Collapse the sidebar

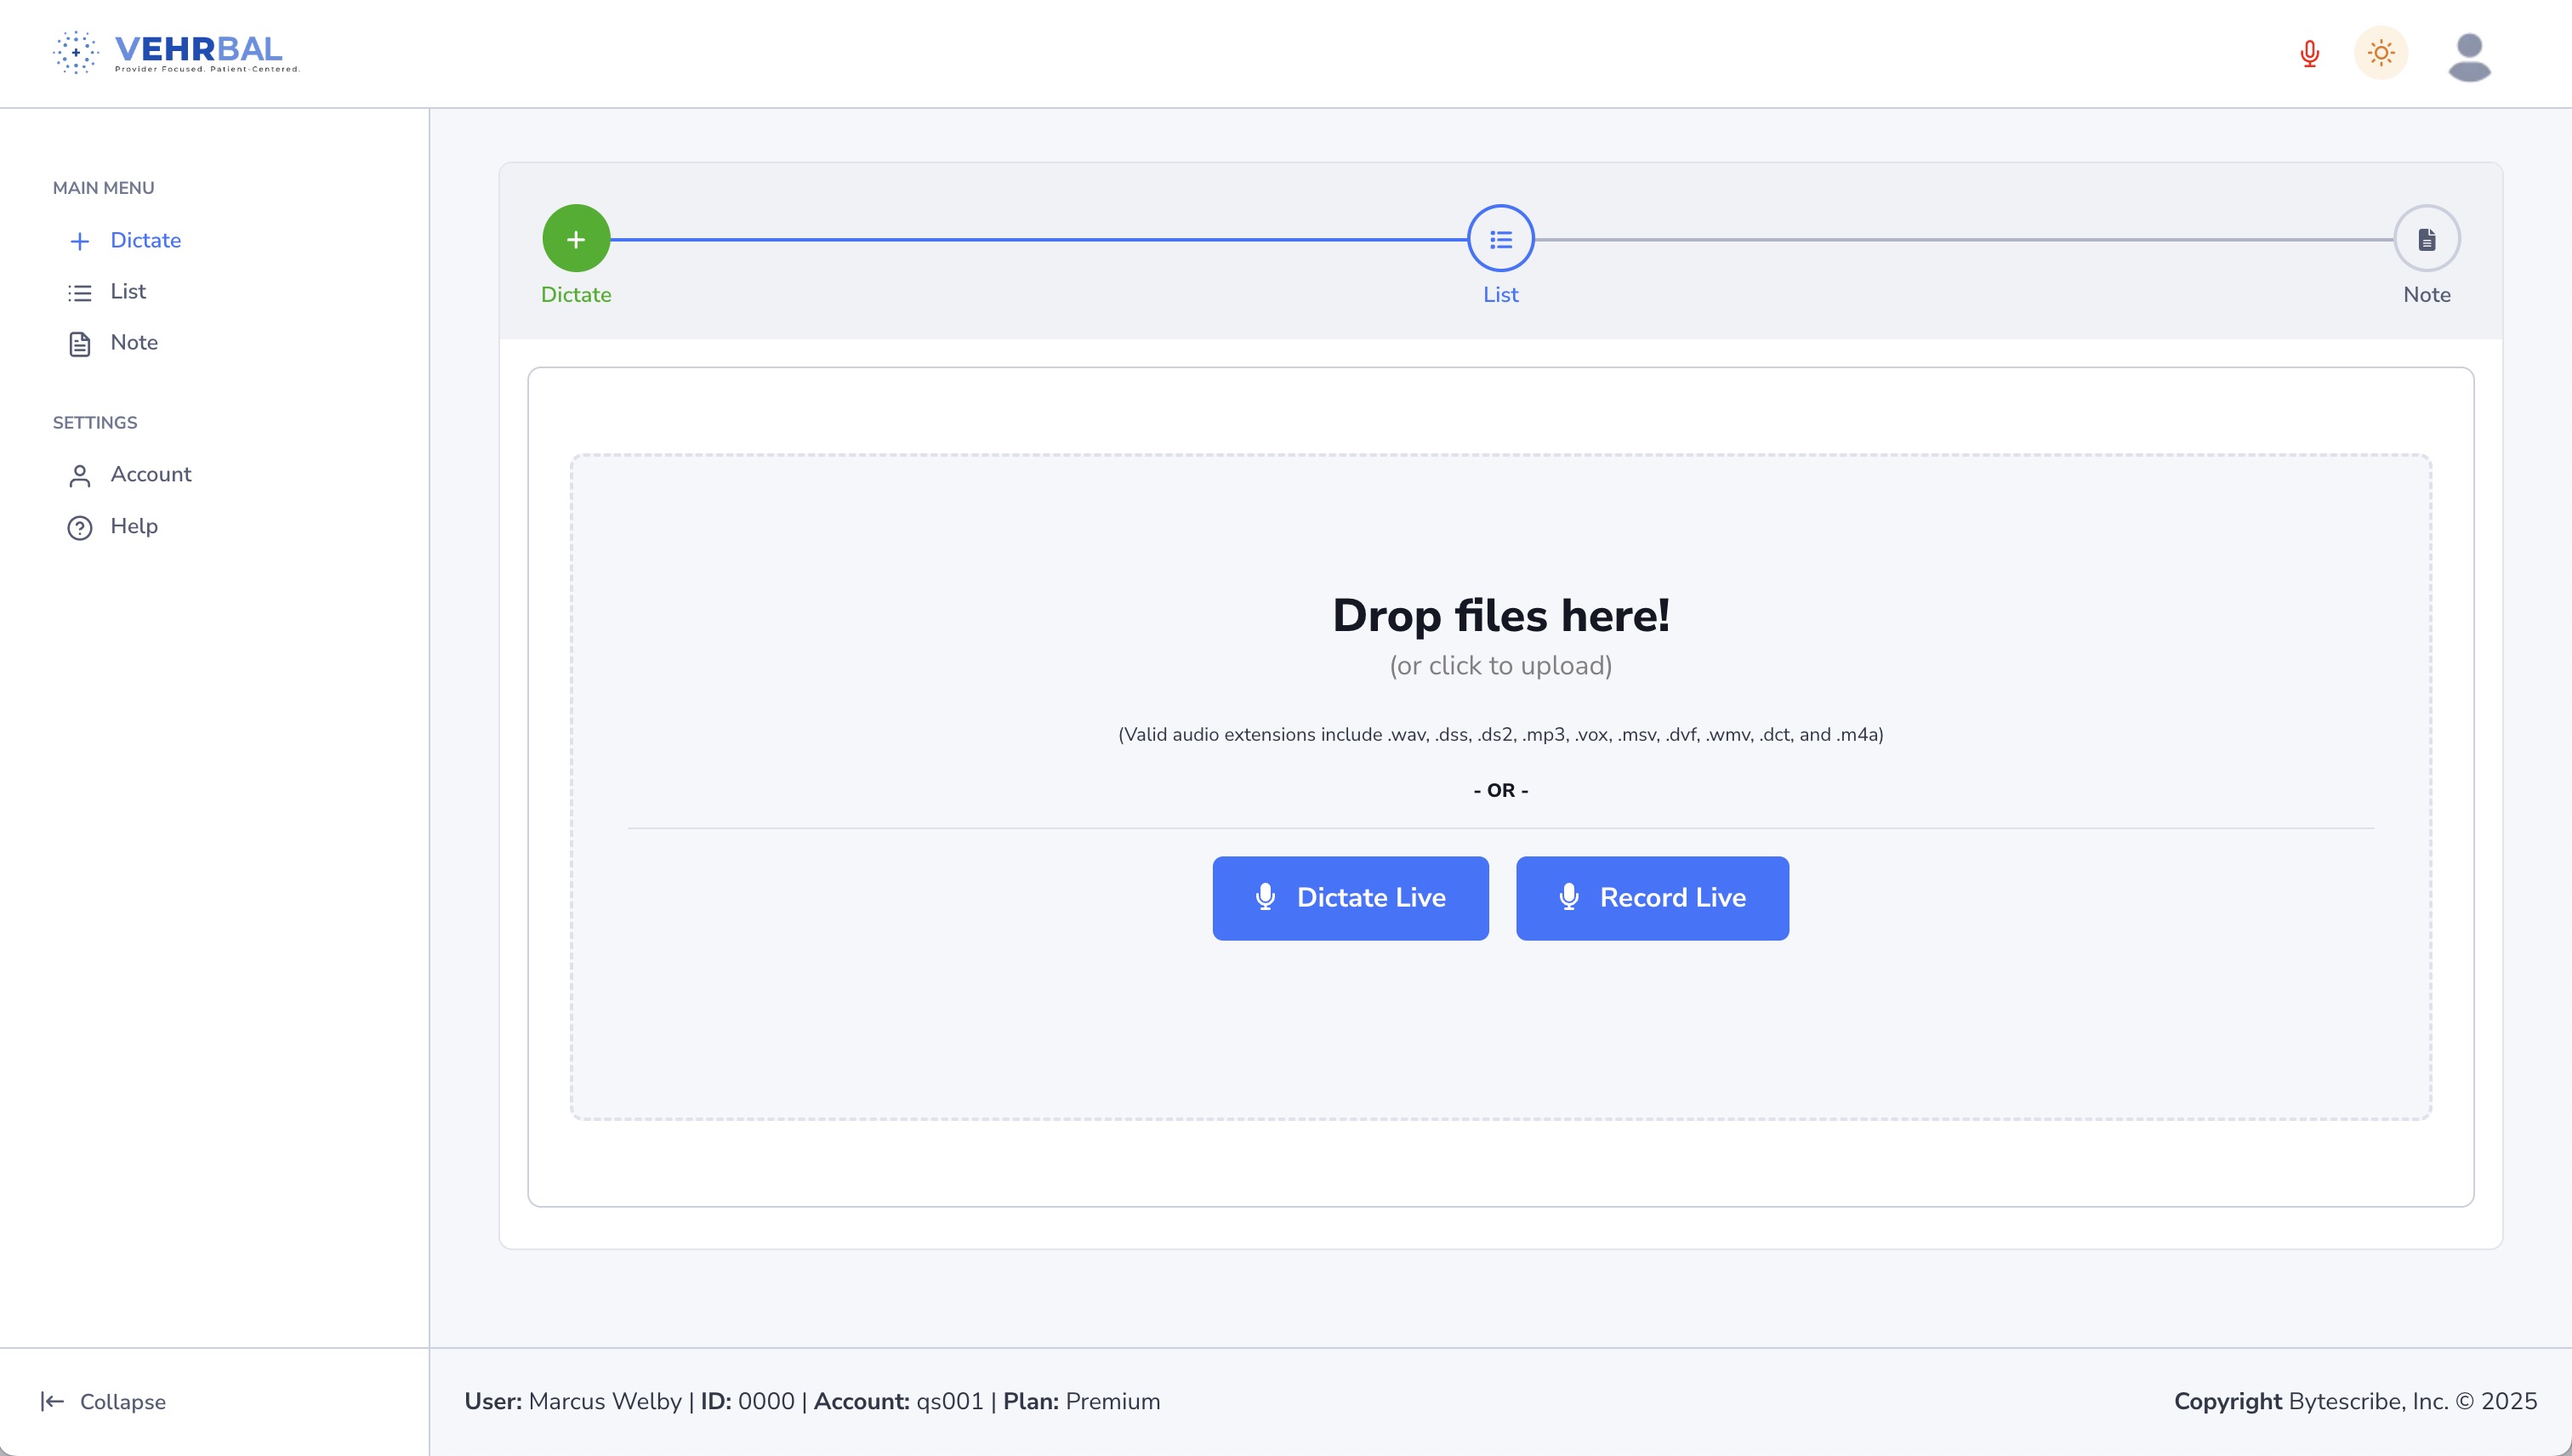[103, 1401]
